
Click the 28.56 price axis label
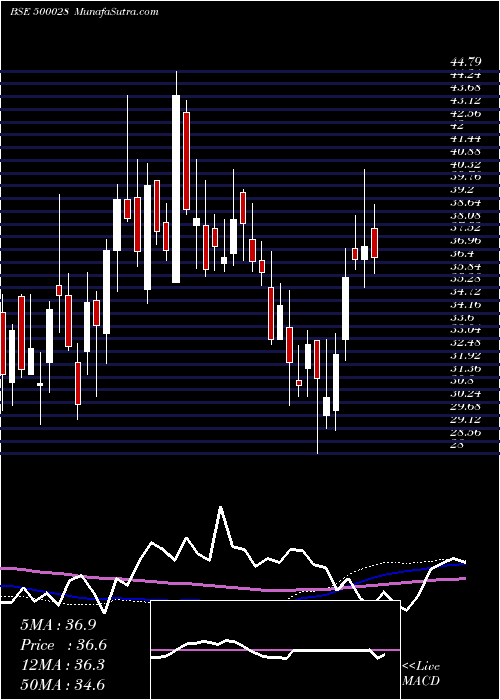click(x=468, y=433)
